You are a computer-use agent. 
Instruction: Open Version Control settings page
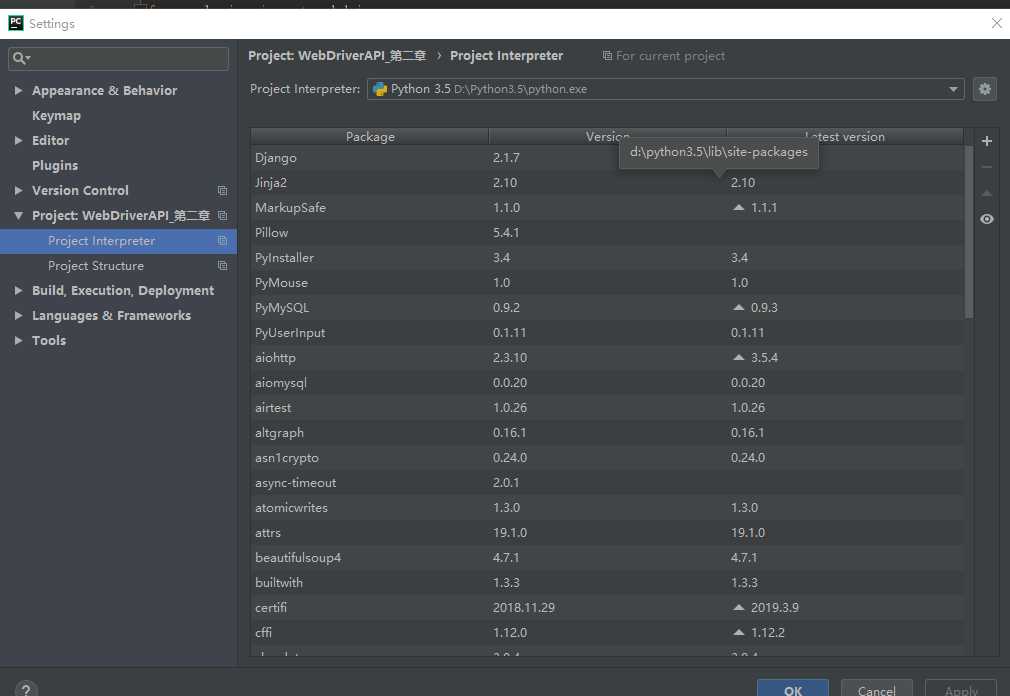[80, 191]
